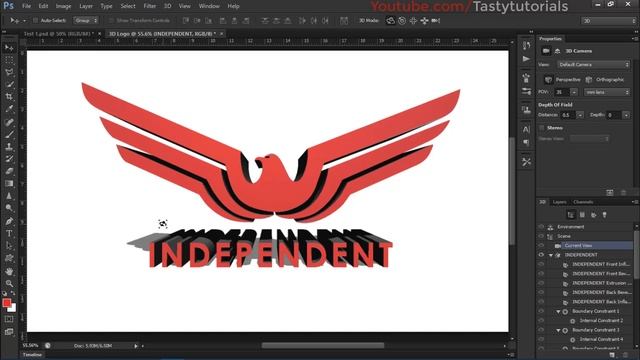Select the Brush tool

click(x=9, y=134)
